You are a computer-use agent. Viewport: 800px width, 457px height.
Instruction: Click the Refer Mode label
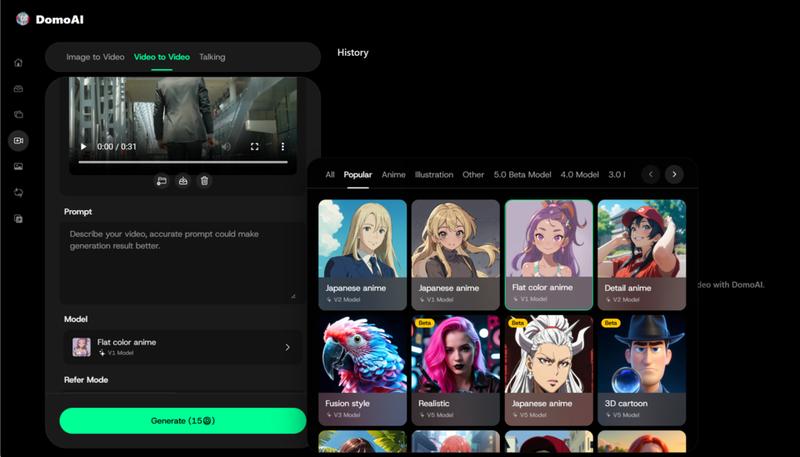(x=86, y=379)
